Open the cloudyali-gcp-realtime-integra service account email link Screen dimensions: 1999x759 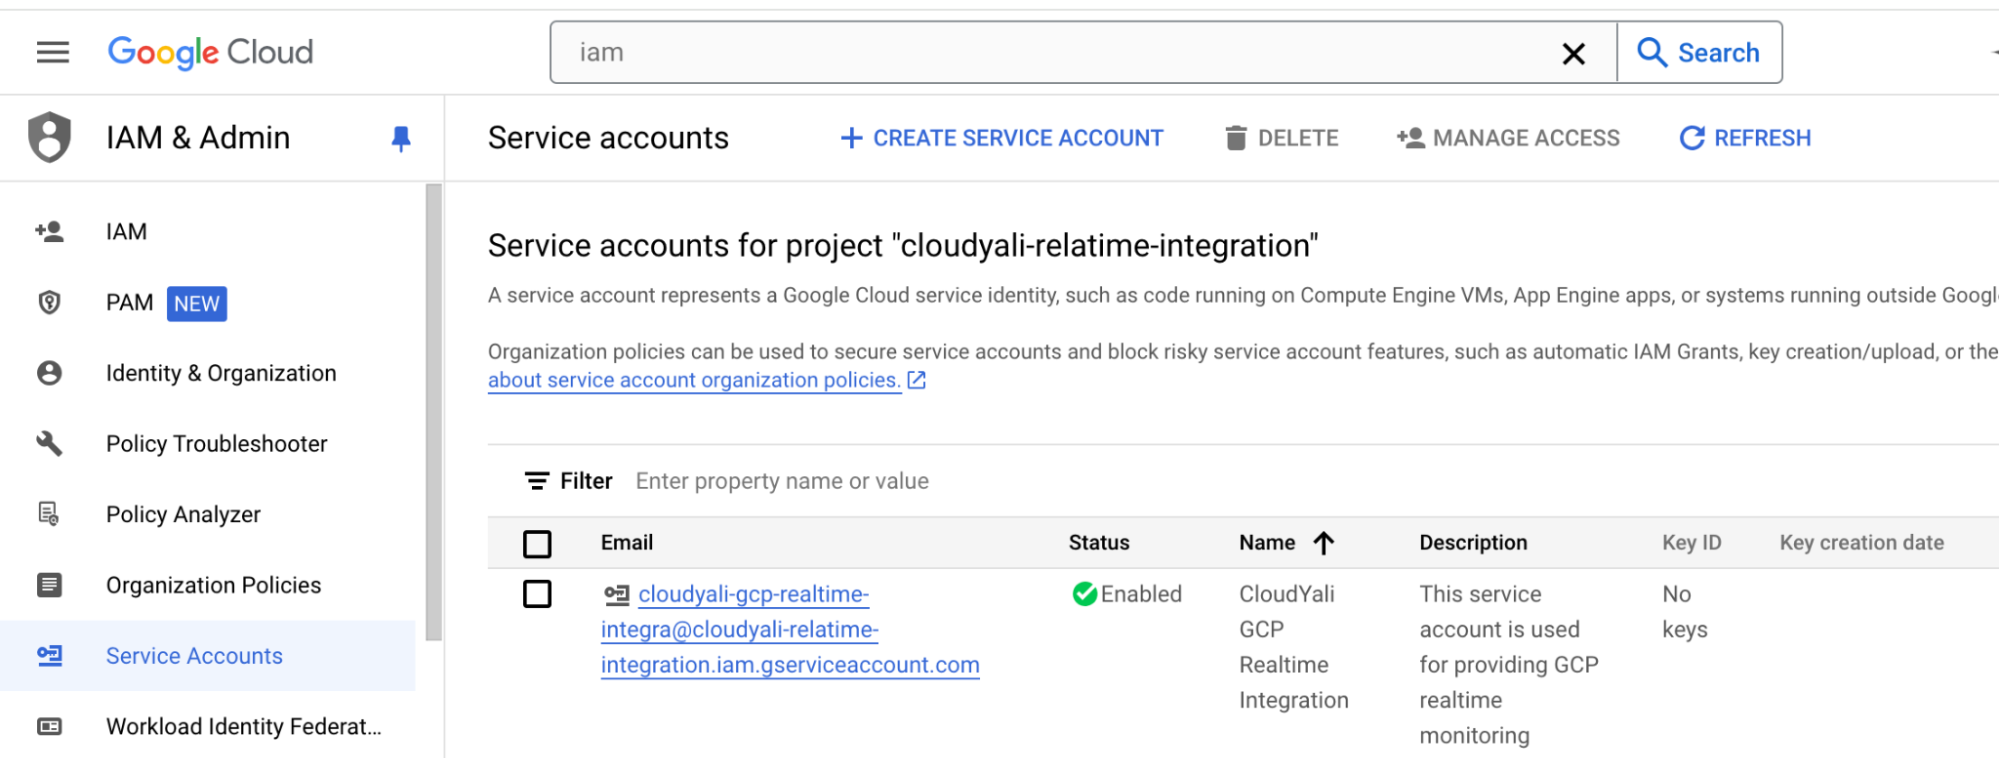[790, 630]
